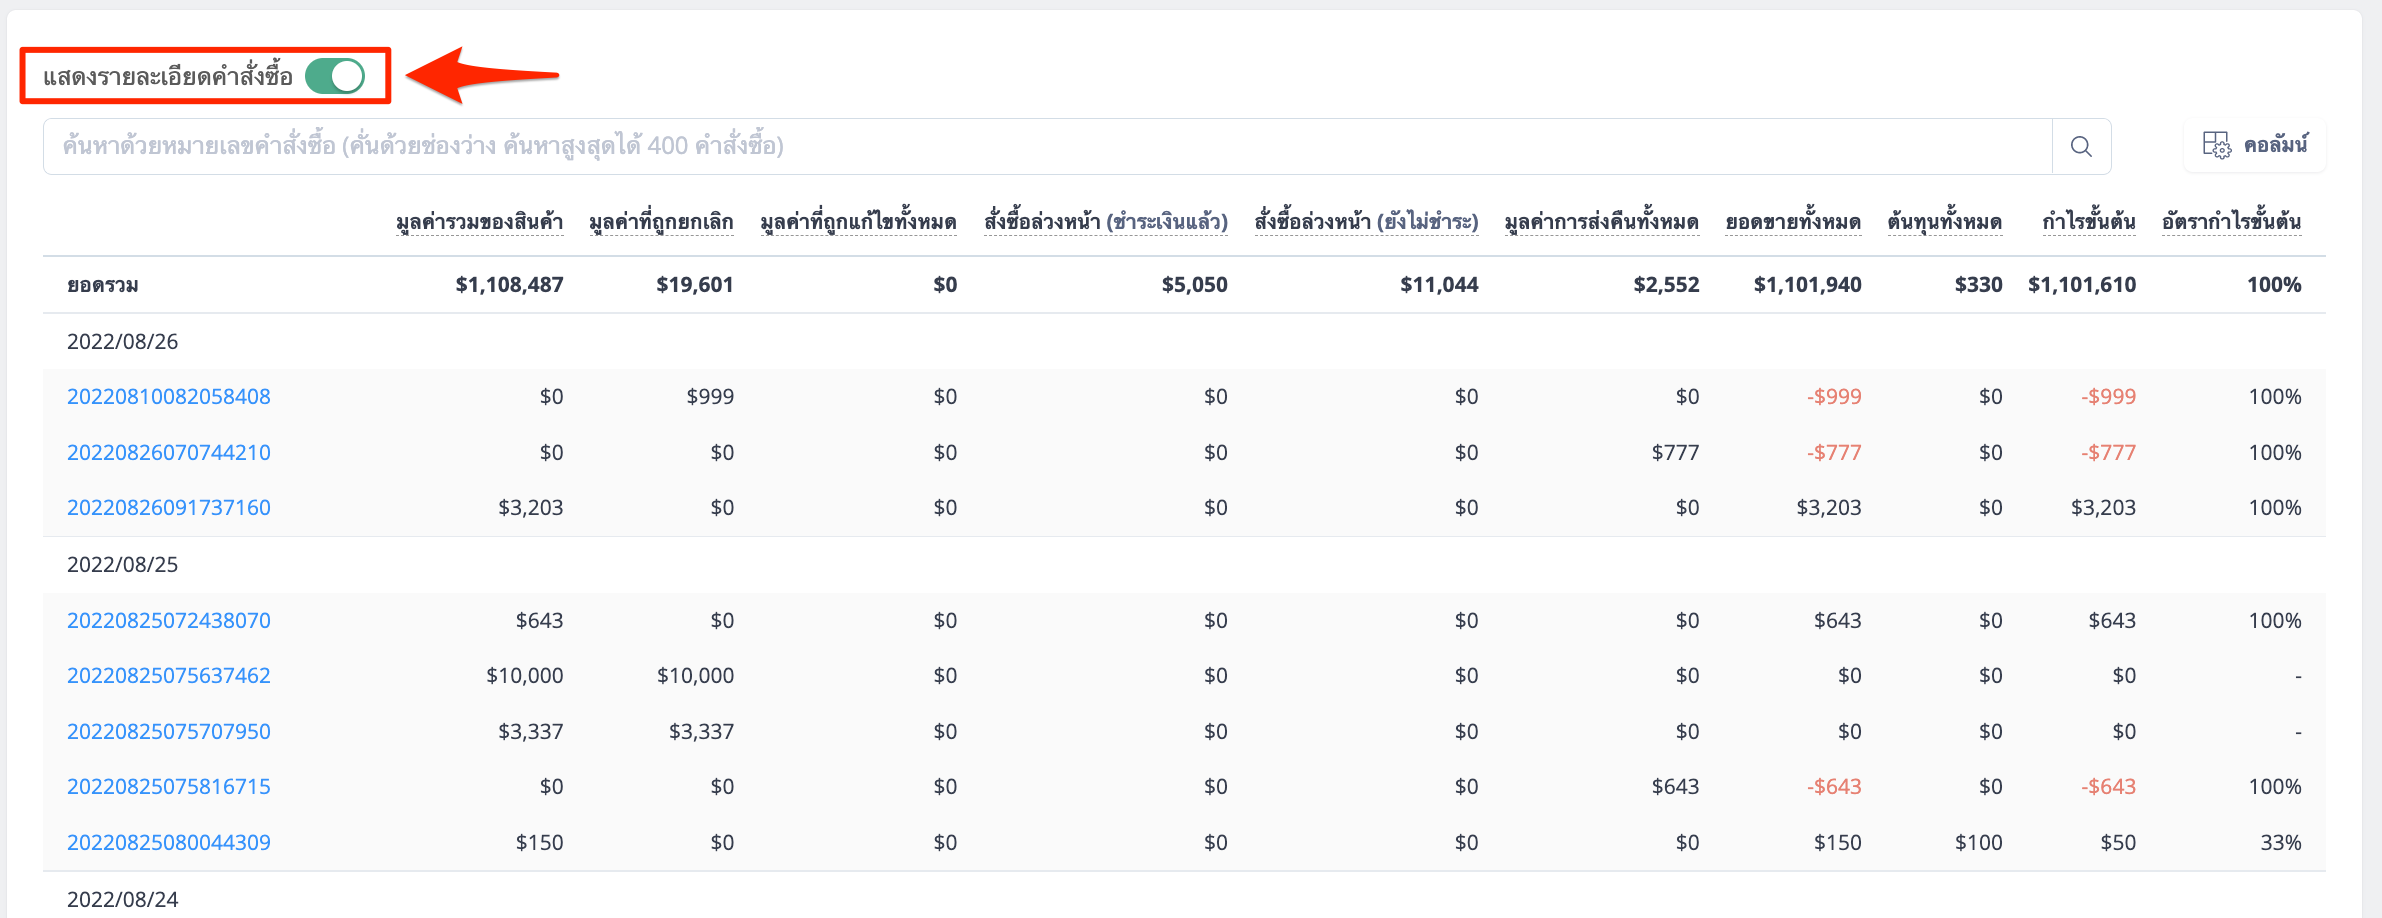
Task: Open order 20220810082058408
Action: click(169, 397)
